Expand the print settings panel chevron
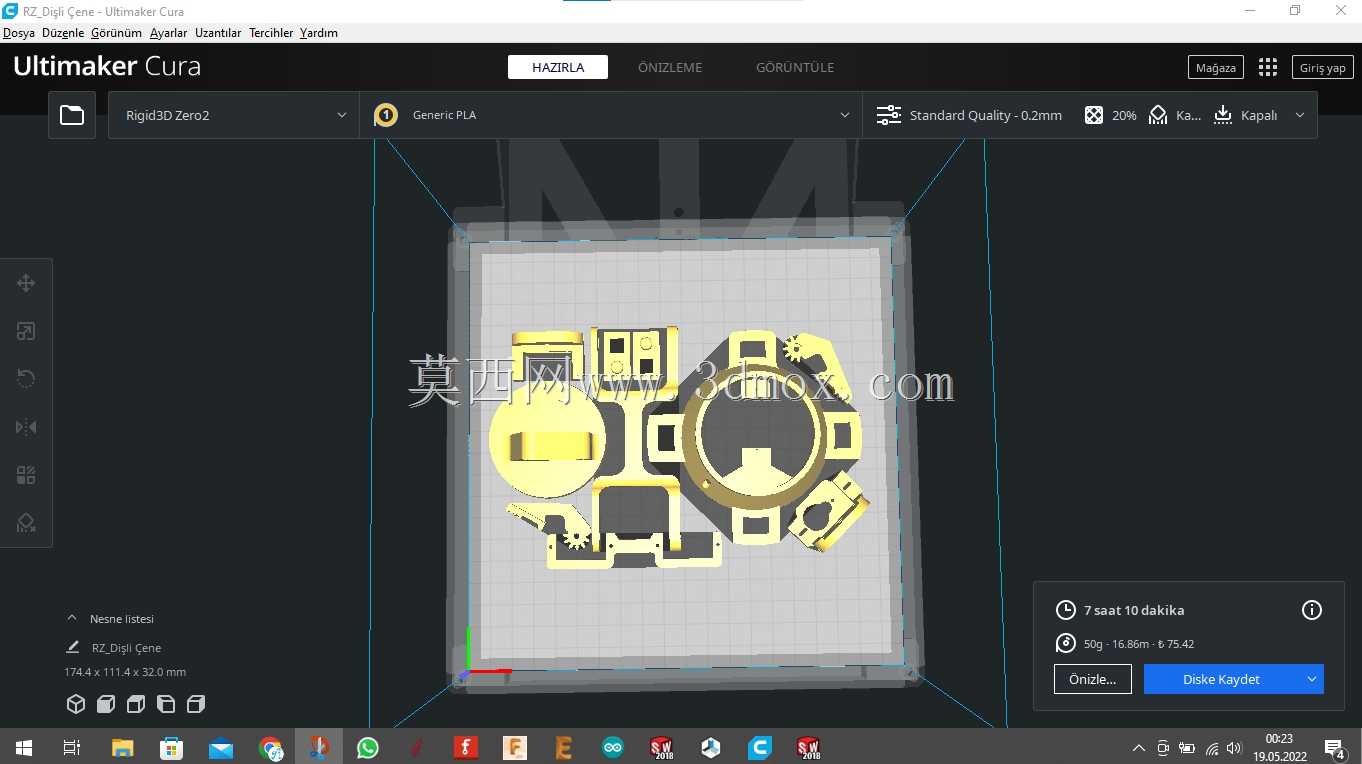Image resolution: width=1362 pixels, height=764 pixels. pyautogui.click(x=1300, y=115)
